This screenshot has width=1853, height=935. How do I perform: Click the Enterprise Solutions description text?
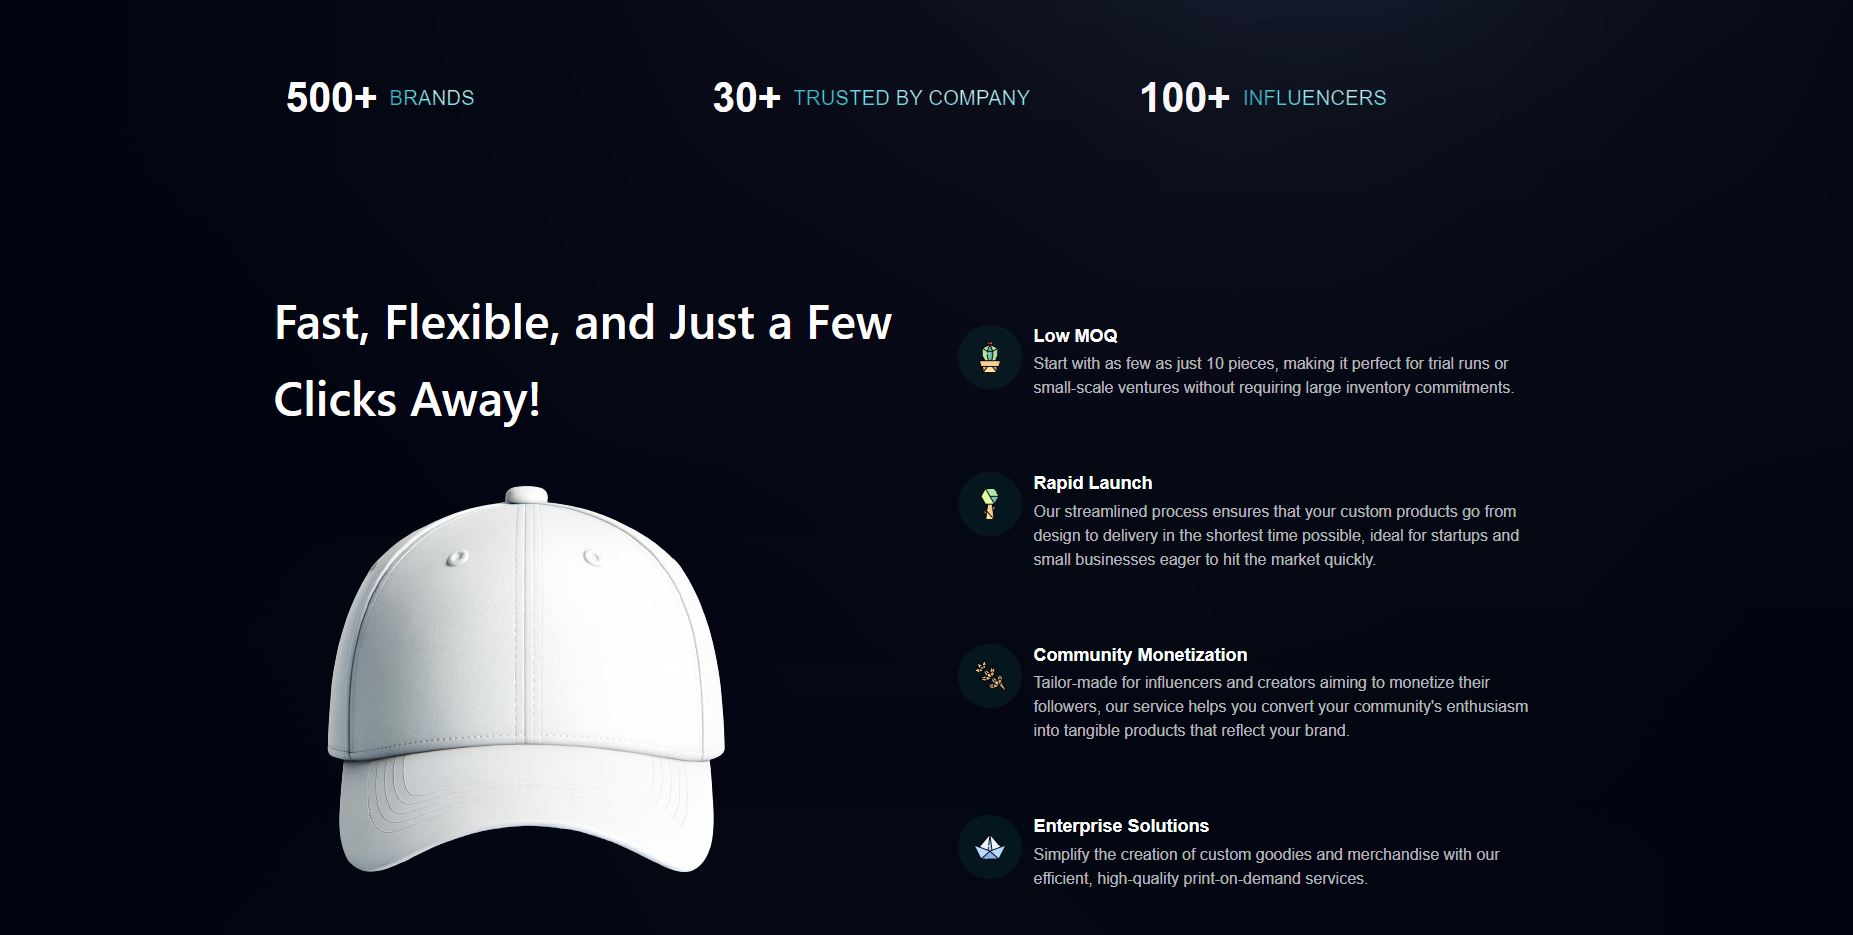coord(1266,867)
